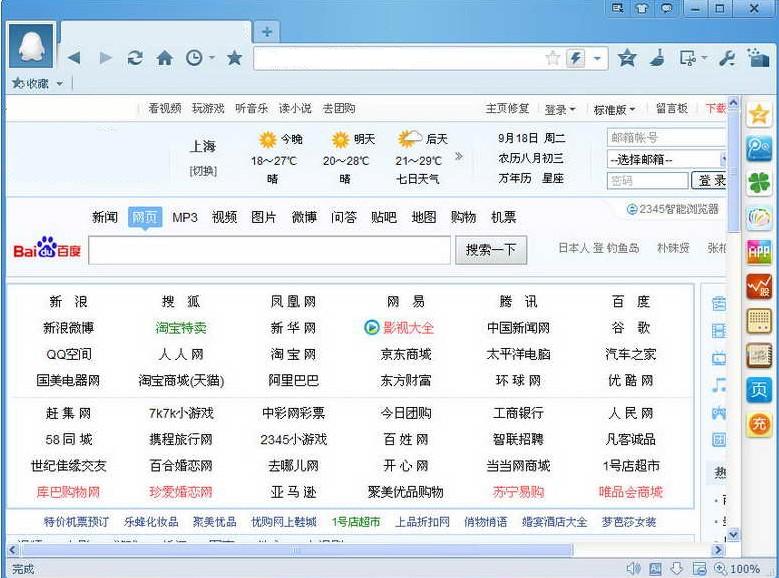Click the app box icon at toolbar end

point(758,57)
